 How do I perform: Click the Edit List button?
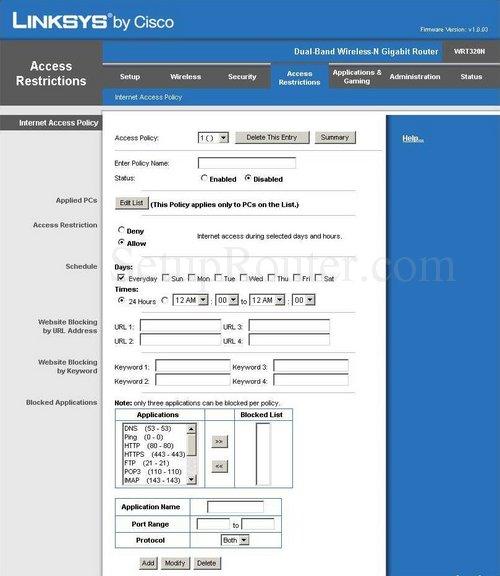pos(131,203)
